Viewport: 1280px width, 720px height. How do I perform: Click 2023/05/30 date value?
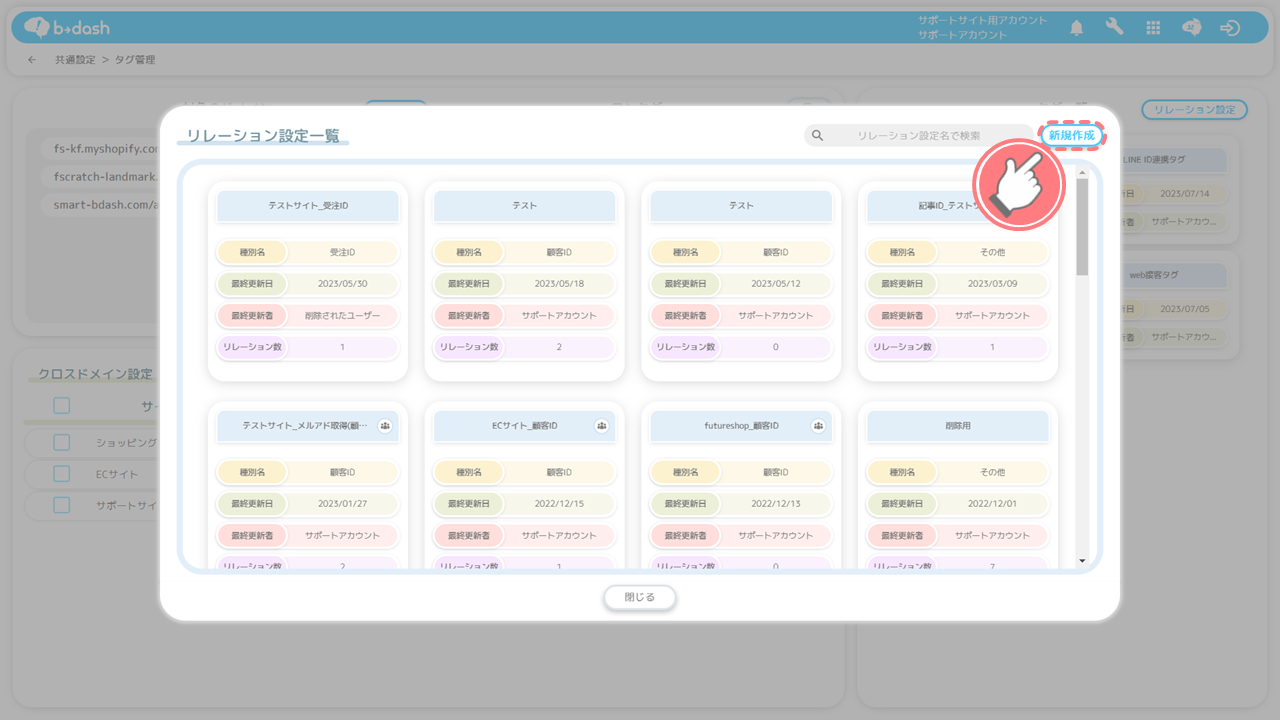[342, 284]
